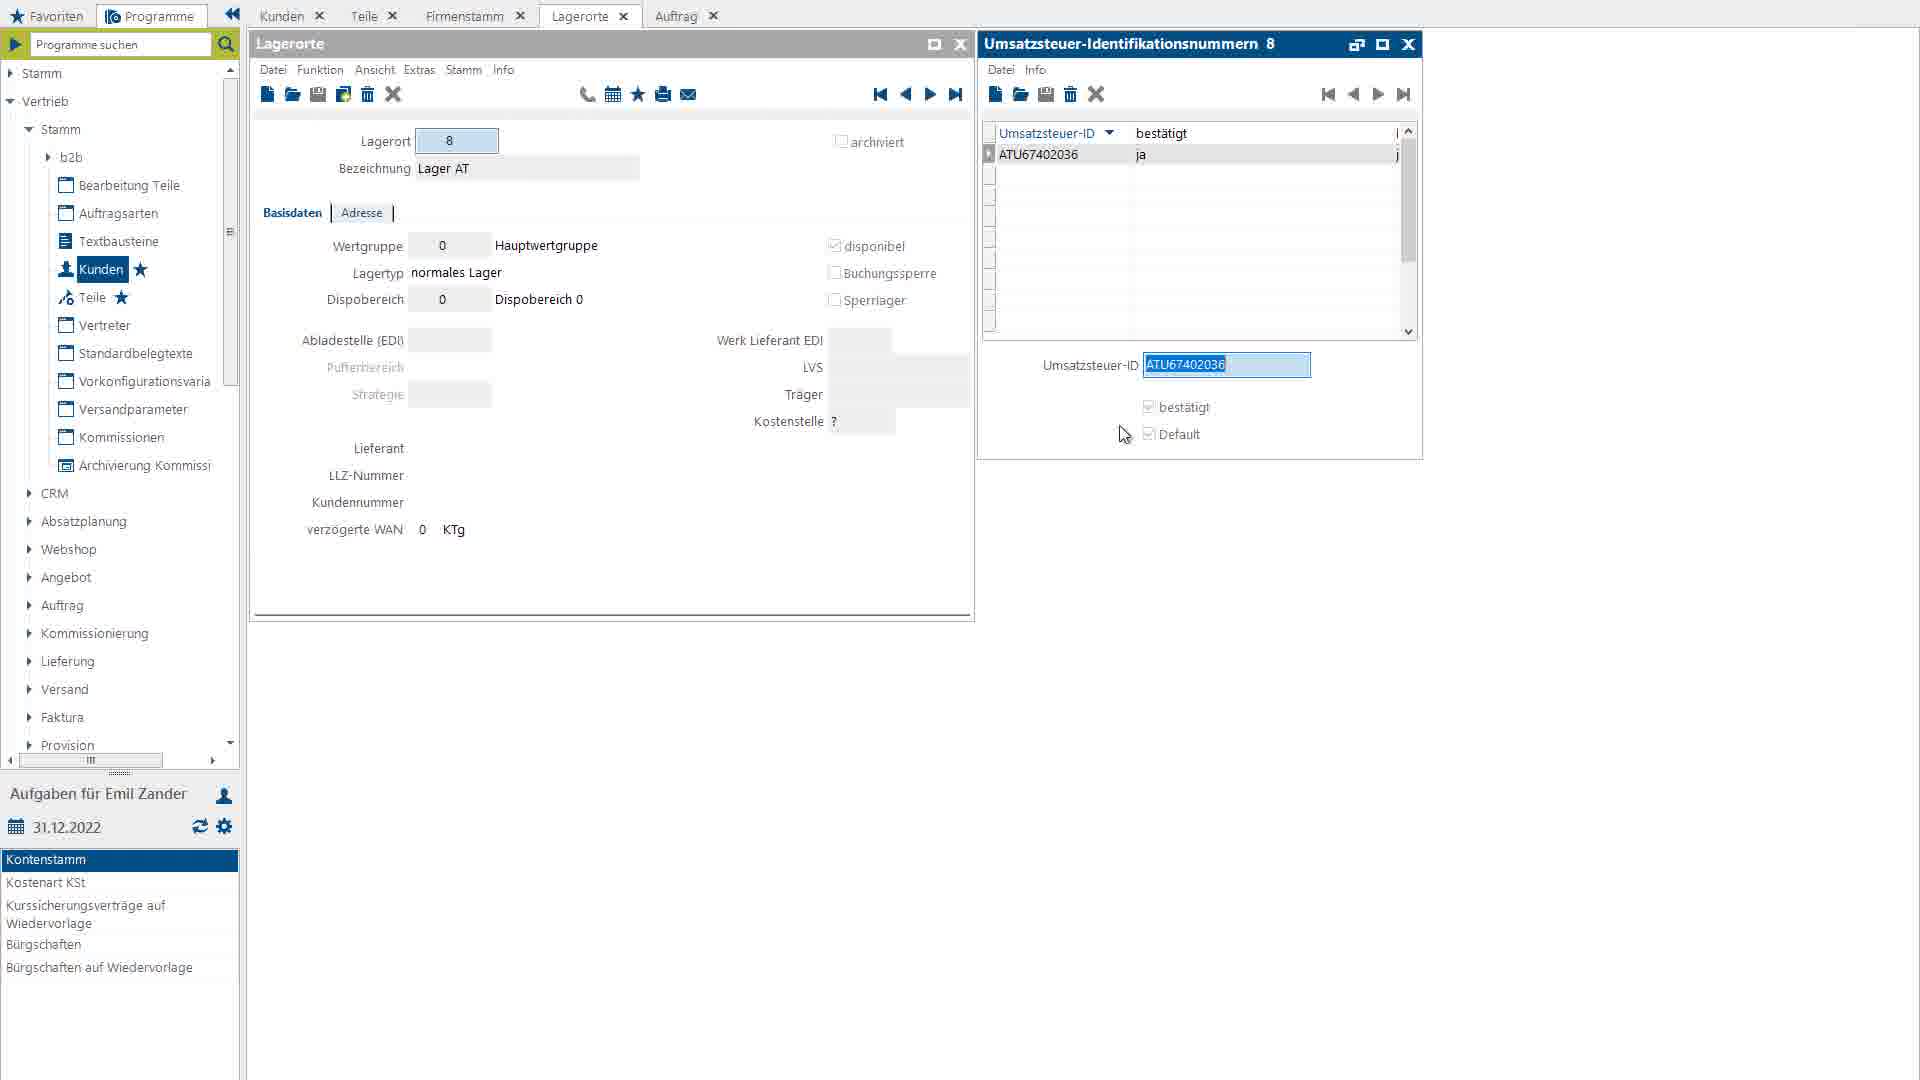1920x1080 pixels.
Task: Expand the b2b tree node
Action: (48, 157)
